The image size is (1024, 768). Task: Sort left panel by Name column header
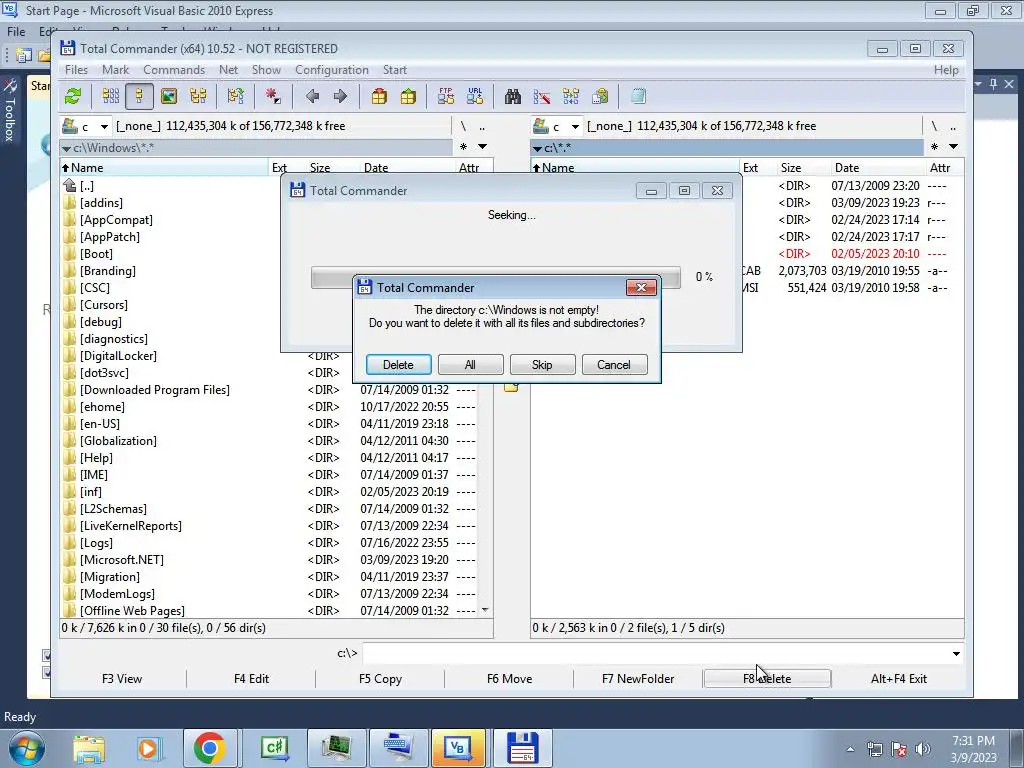[x=164, y=168]
